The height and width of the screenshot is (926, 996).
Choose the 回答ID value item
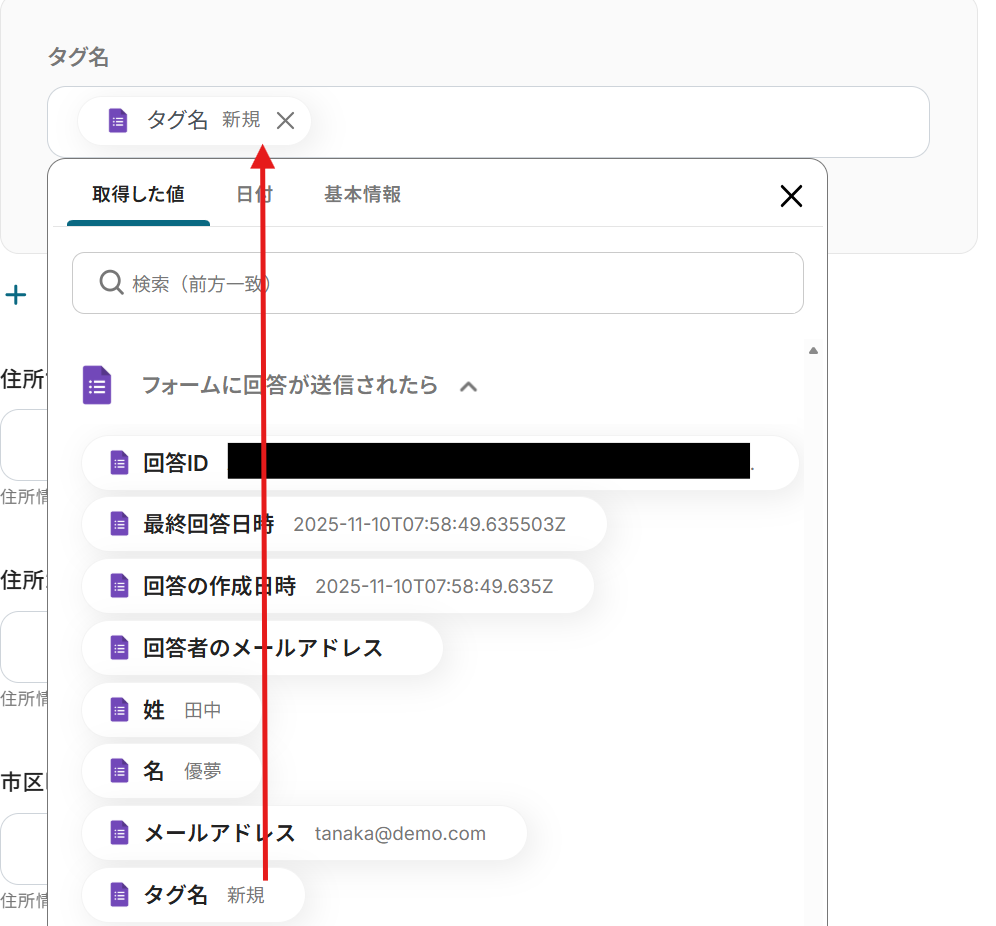(x=176, y=464)
